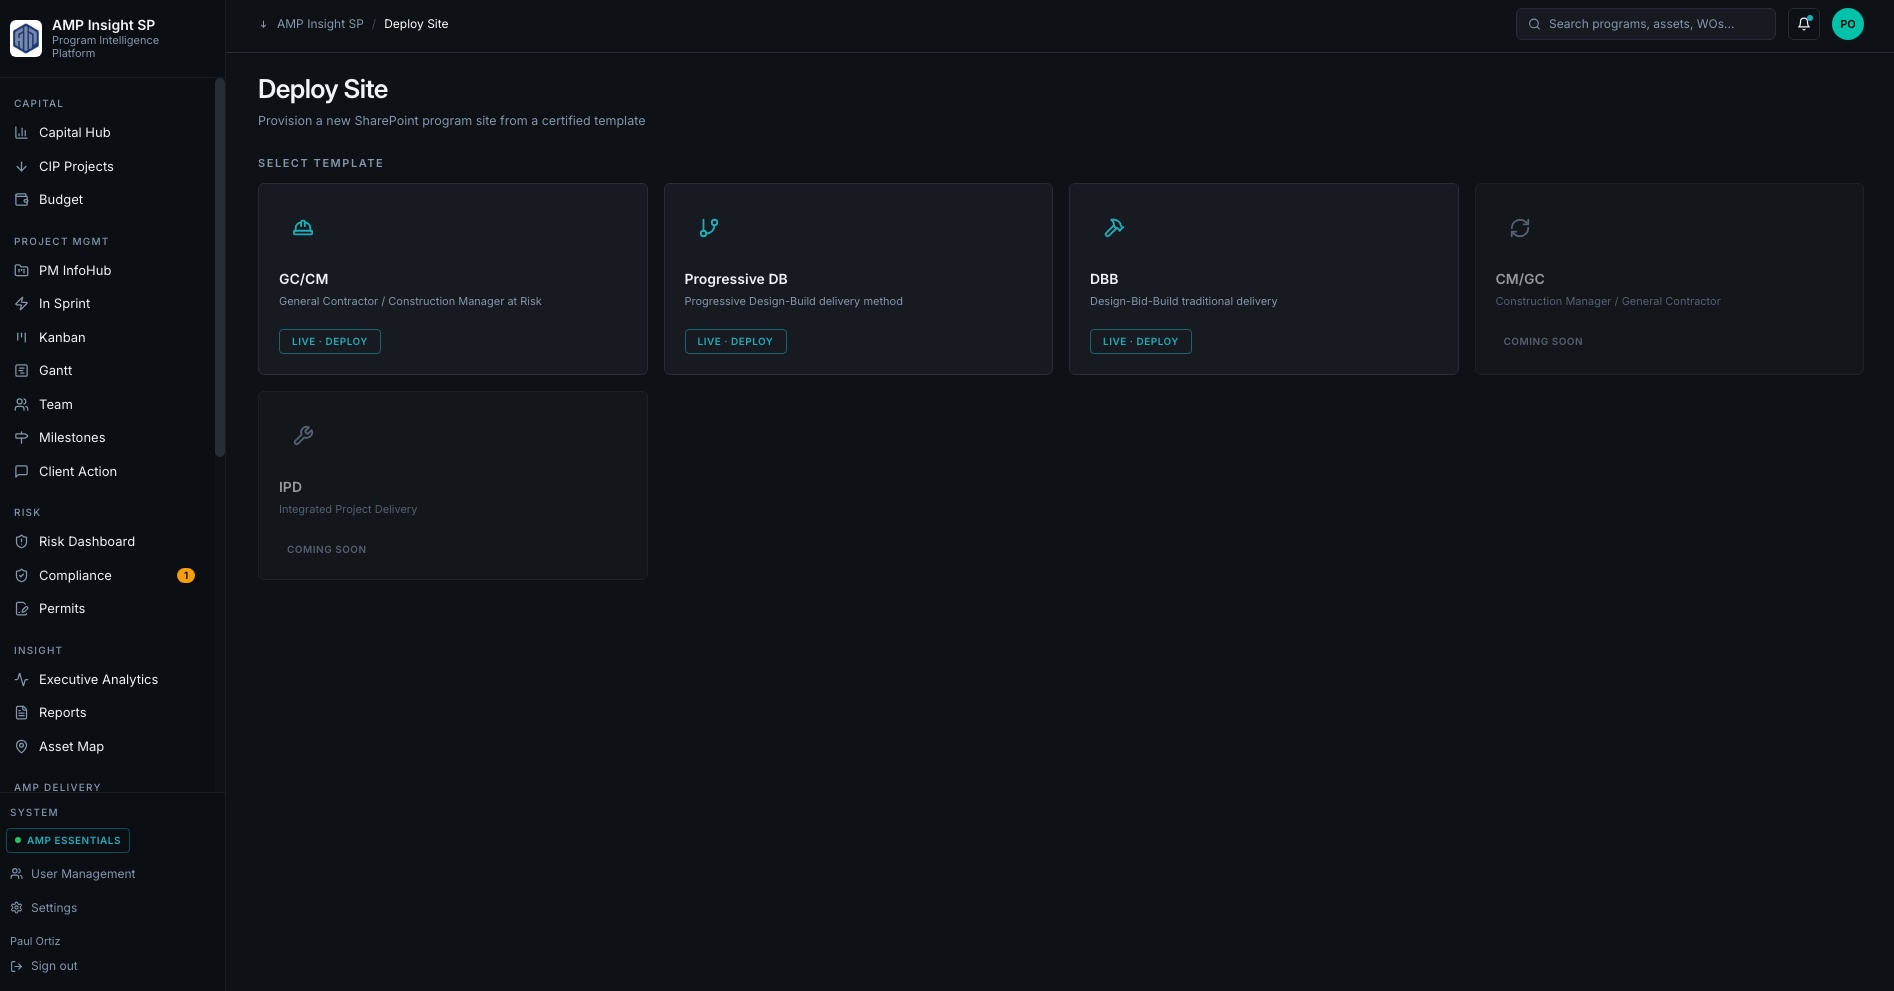Open the PO user avatar menu
Image resolution: width=1894 pixels, height=991 pixels.
tap(1847, 24)
